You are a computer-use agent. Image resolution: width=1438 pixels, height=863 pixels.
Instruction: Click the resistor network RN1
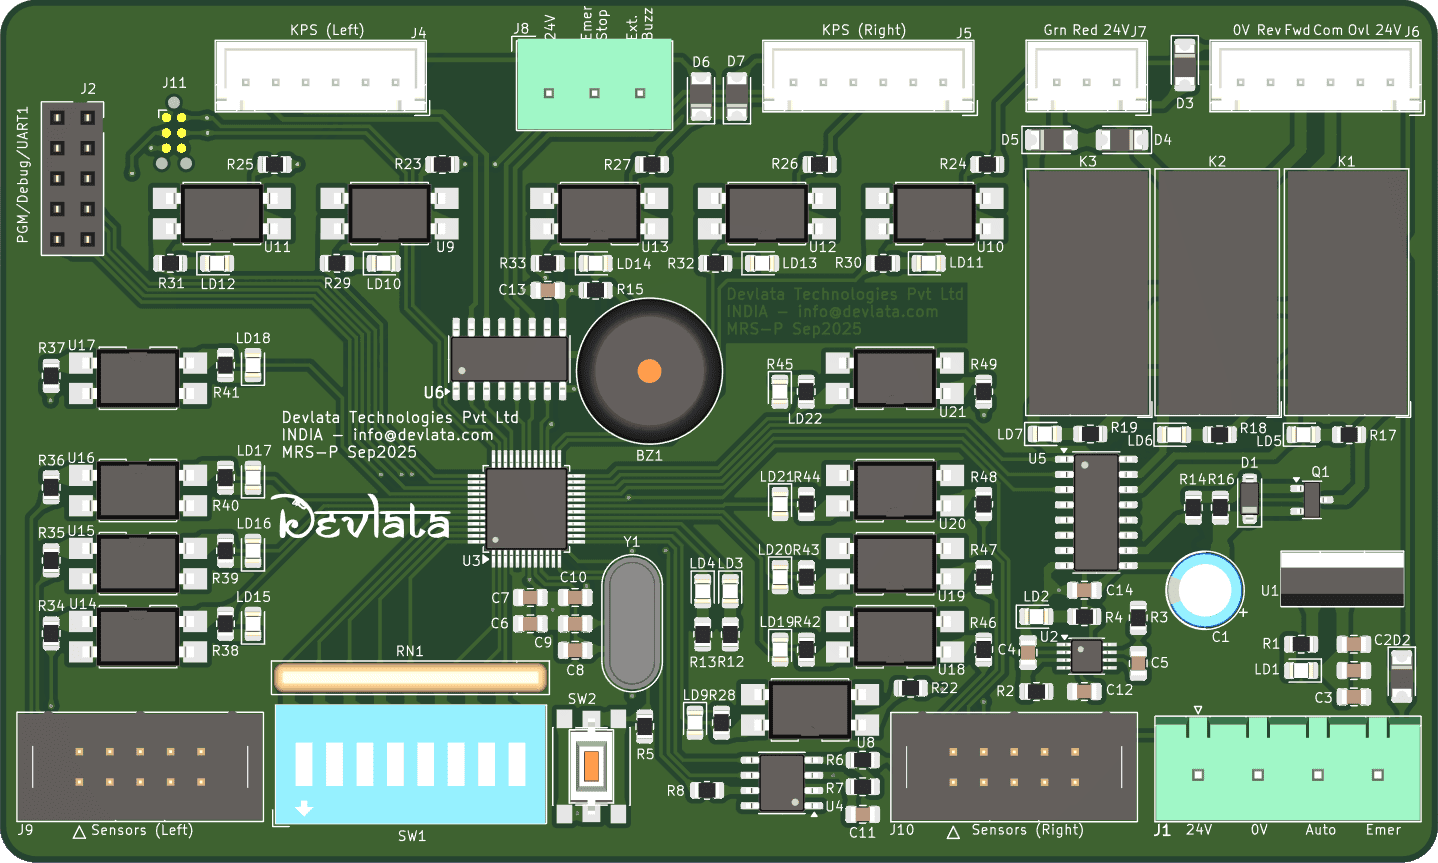(x=410, y=678)
